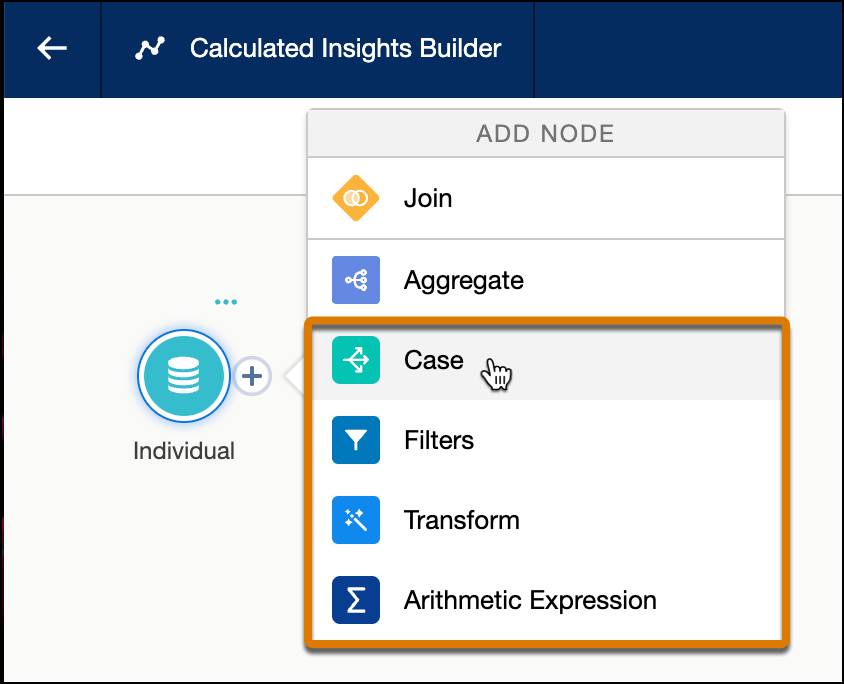Viewport: 844px width, 684px height.
Task: Choose Aggregate from the Add Node menu
Action: 546,280
